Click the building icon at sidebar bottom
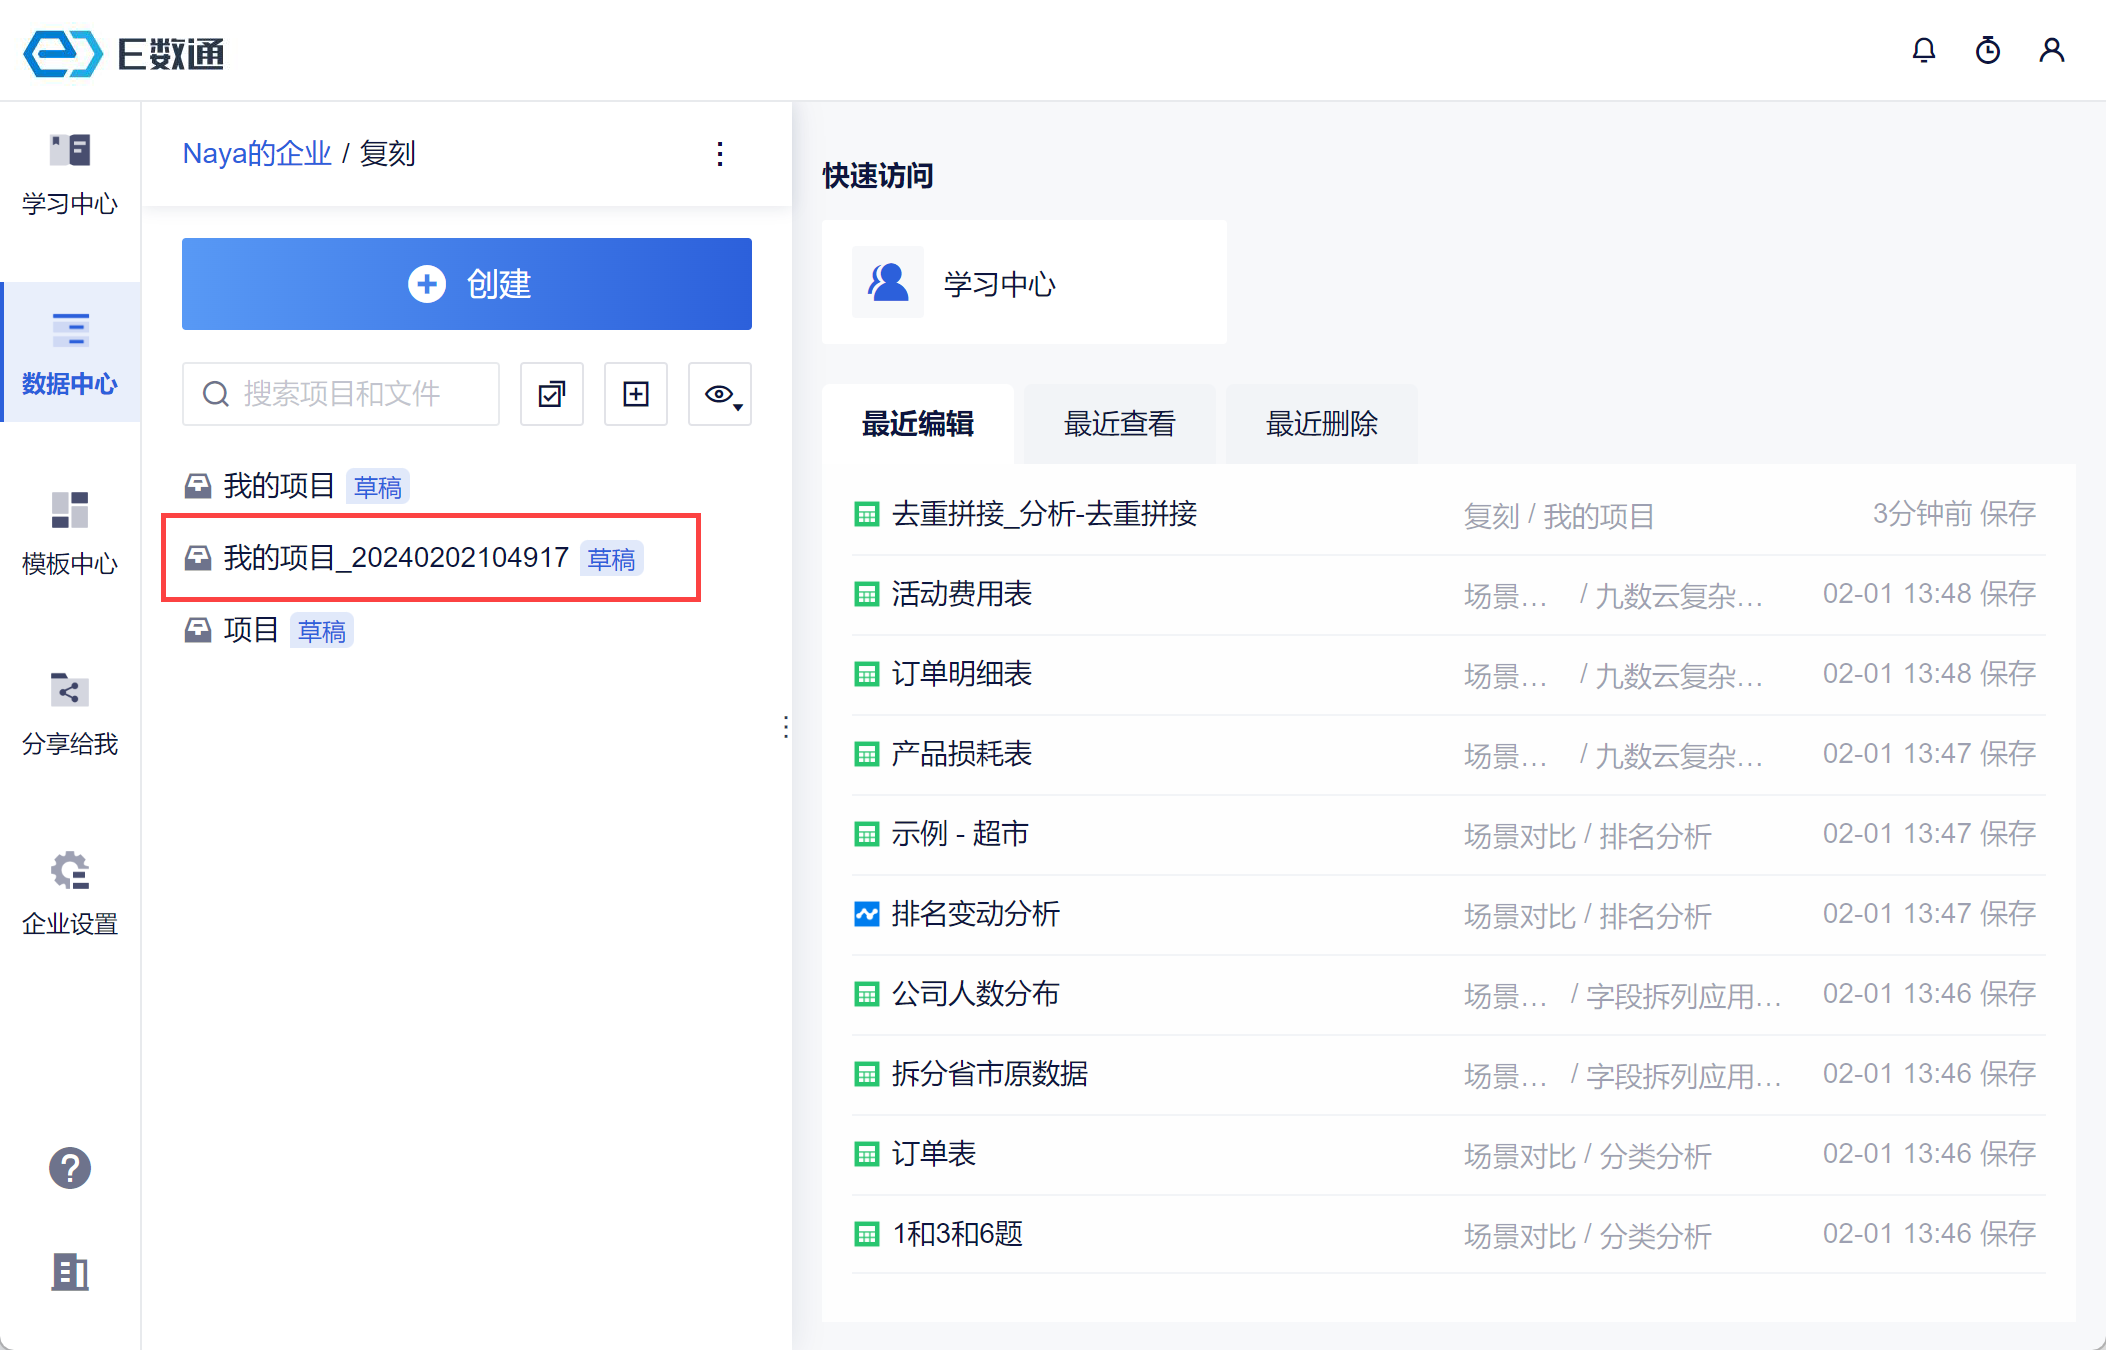The width and height of the screenshot is (2106, 1350). pyautogui.click(x=70, y=1272)
